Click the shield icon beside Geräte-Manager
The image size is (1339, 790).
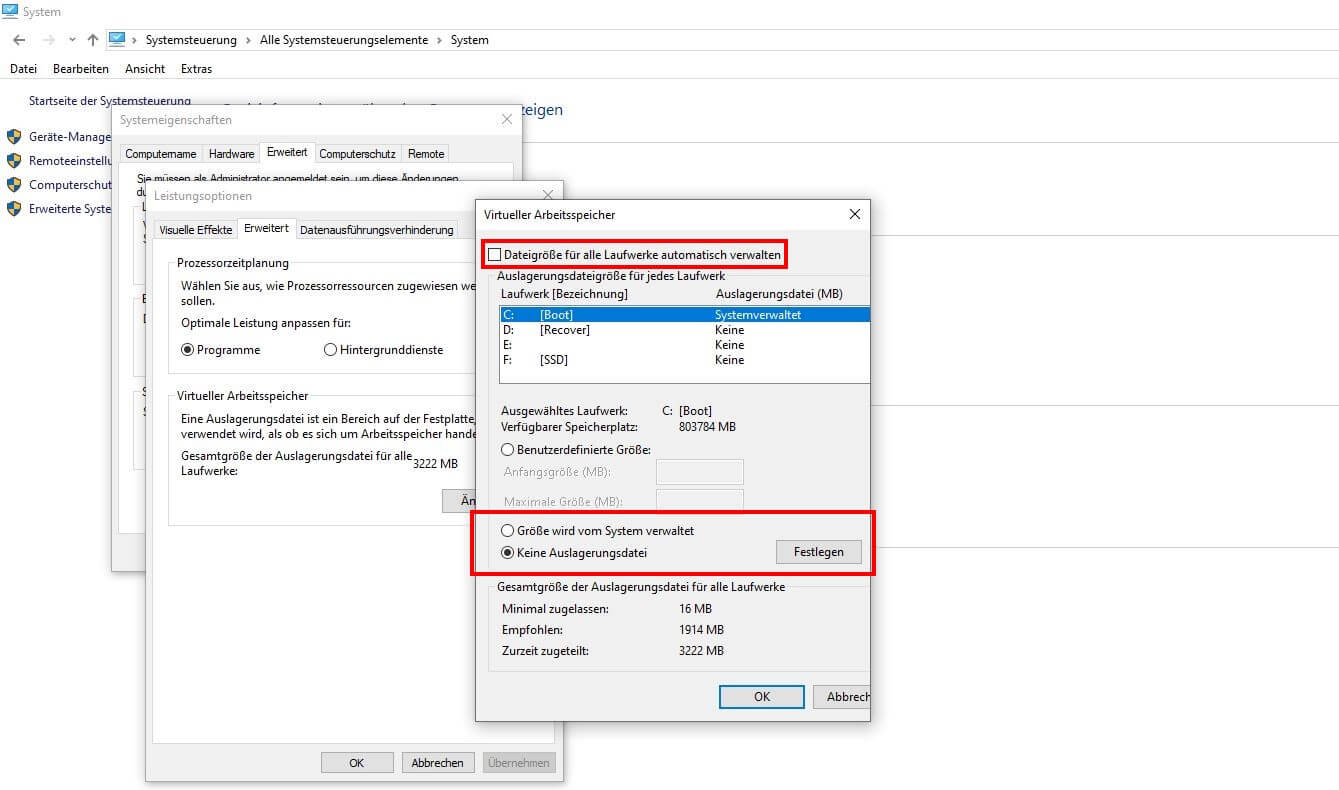click(x=14, y=136)
